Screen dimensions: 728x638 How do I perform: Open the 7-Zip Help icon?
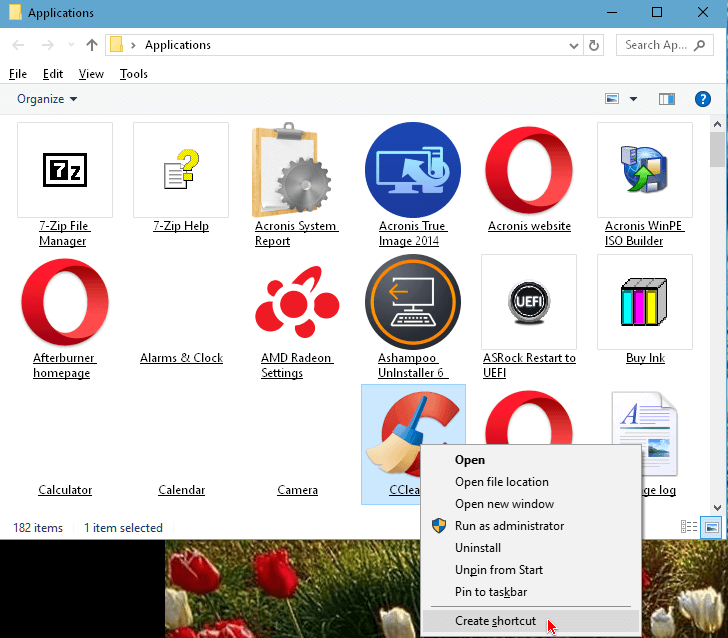coord(181,170)
